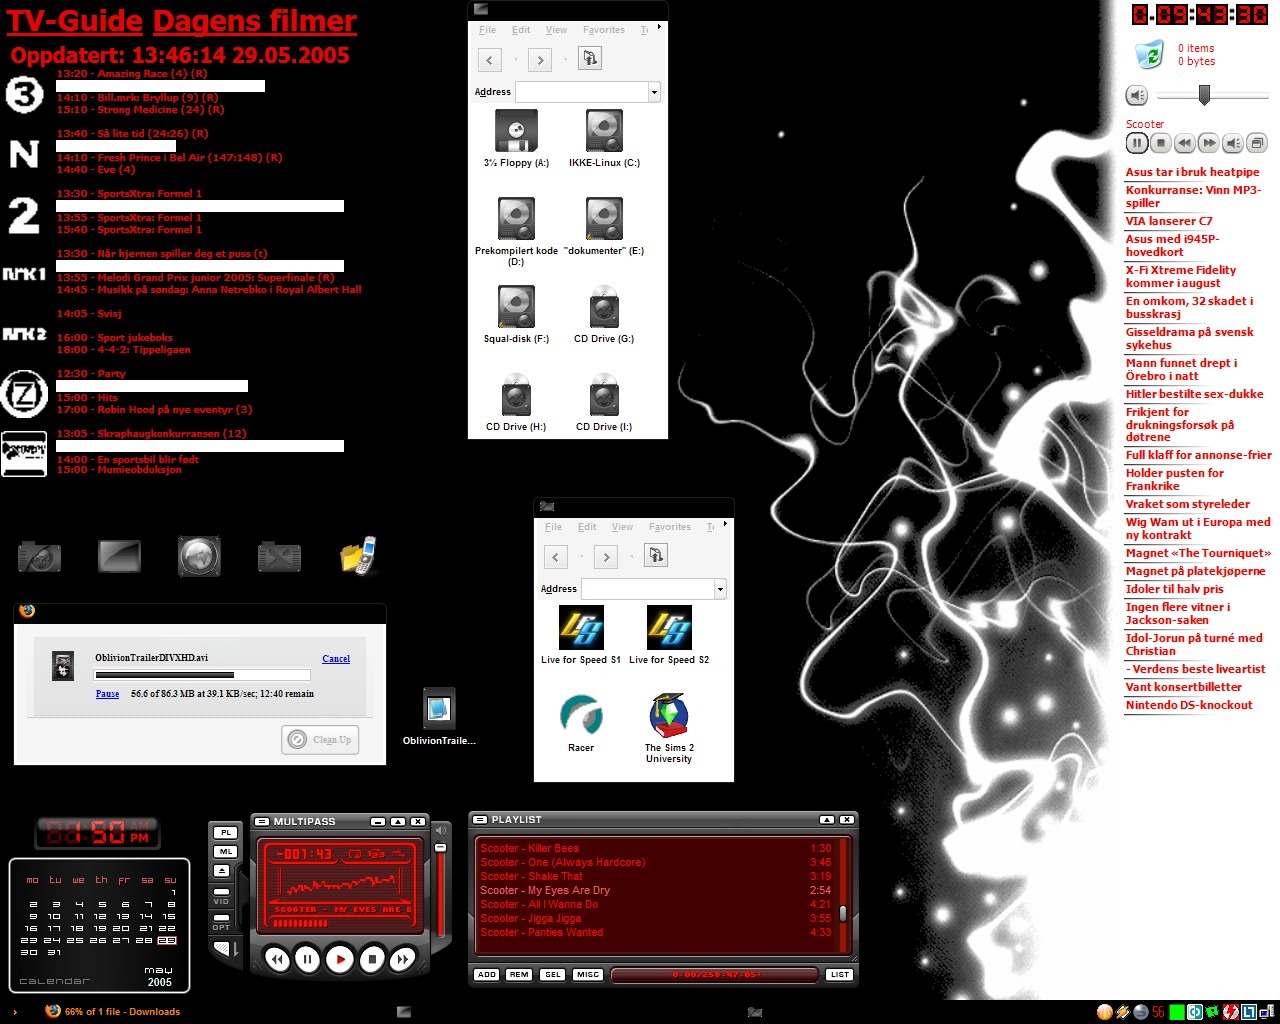This screenshot has height=1024, width=1280.
Task: Open the 3½ Floppy (A:) drive
Action: coord(516,138)
